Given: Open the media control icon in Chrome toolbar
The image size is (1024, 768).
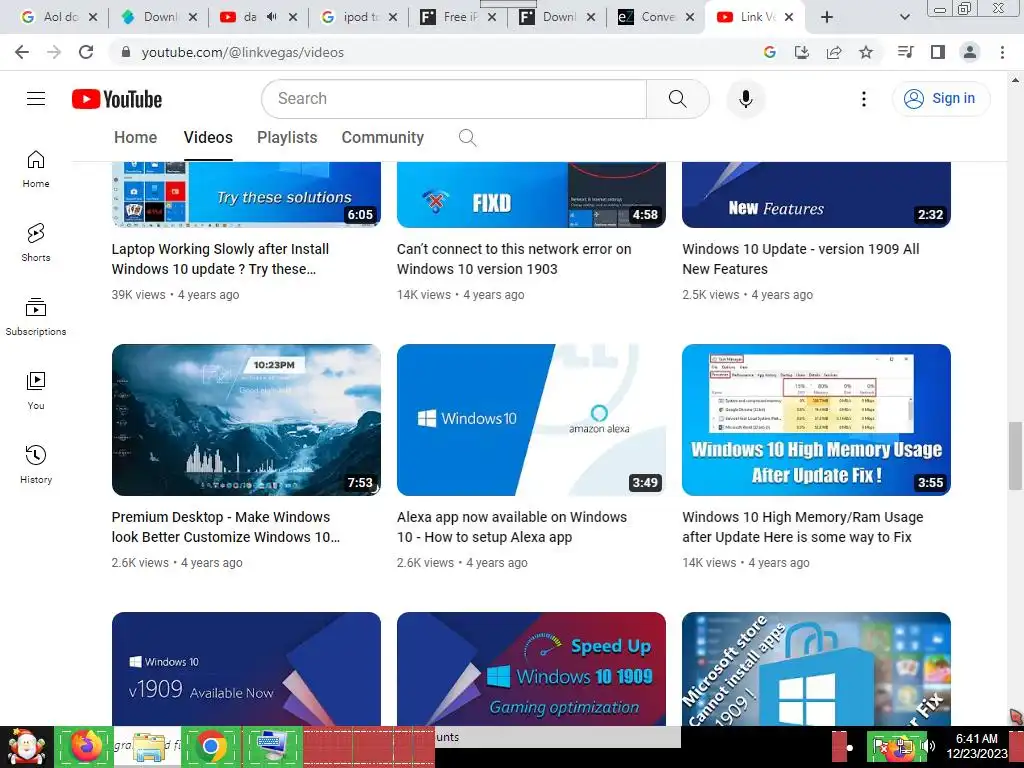Looking at the screenshot, I should coord(905,52).
